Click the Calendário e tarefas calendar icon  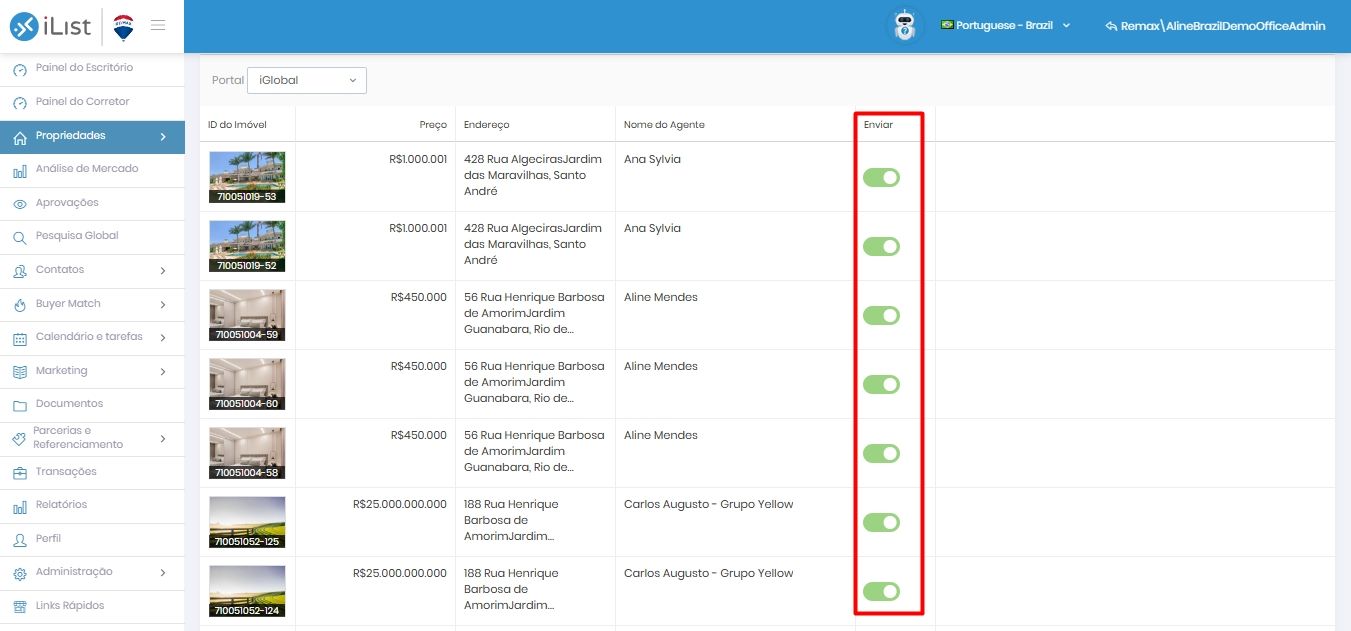pos(20,338)
